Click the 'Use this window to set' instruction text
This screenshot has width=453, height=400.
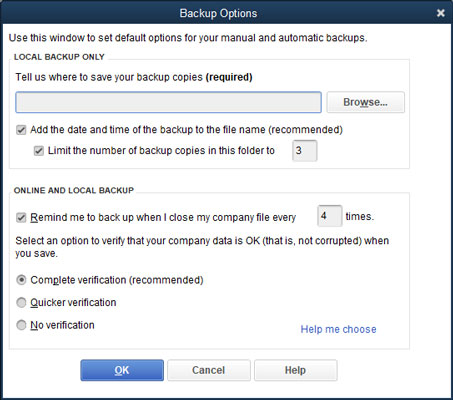(188, 38)
